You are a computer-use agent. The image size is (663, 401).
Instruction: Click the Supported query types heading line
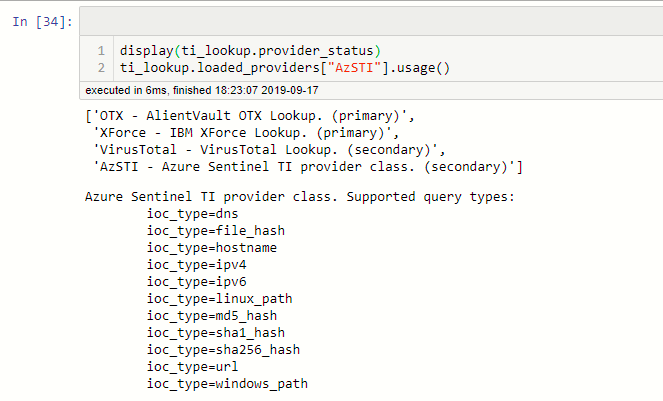(x=300, y=196)
